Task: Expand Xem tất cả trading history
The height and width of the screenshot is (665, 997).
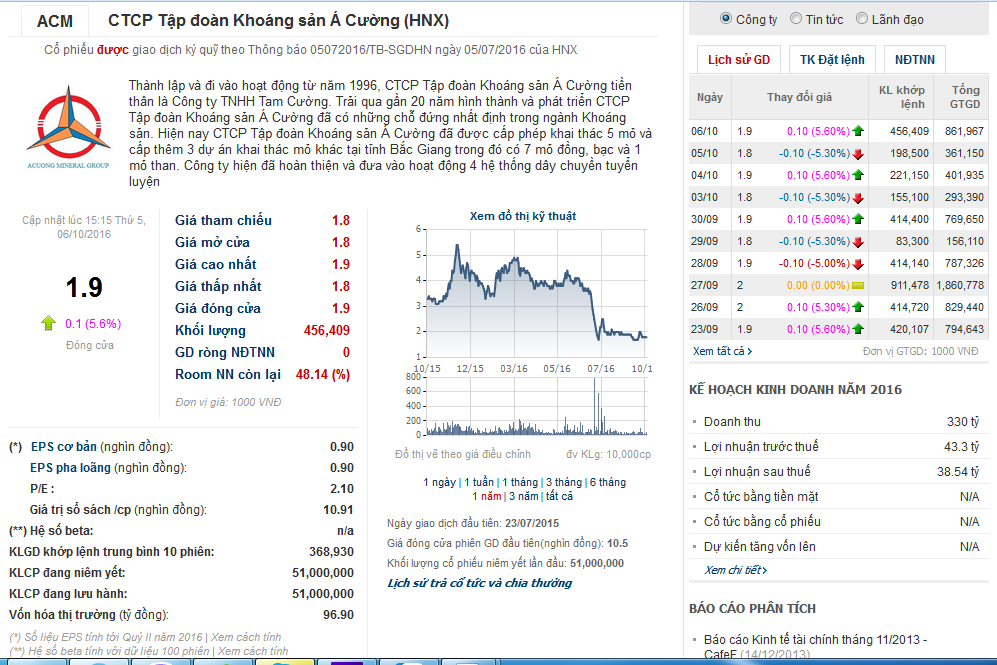Action: [x=722, y=351]
